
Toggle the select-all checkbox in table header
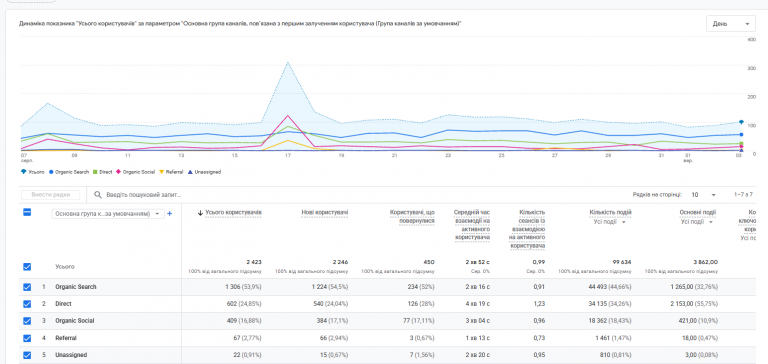27,212
